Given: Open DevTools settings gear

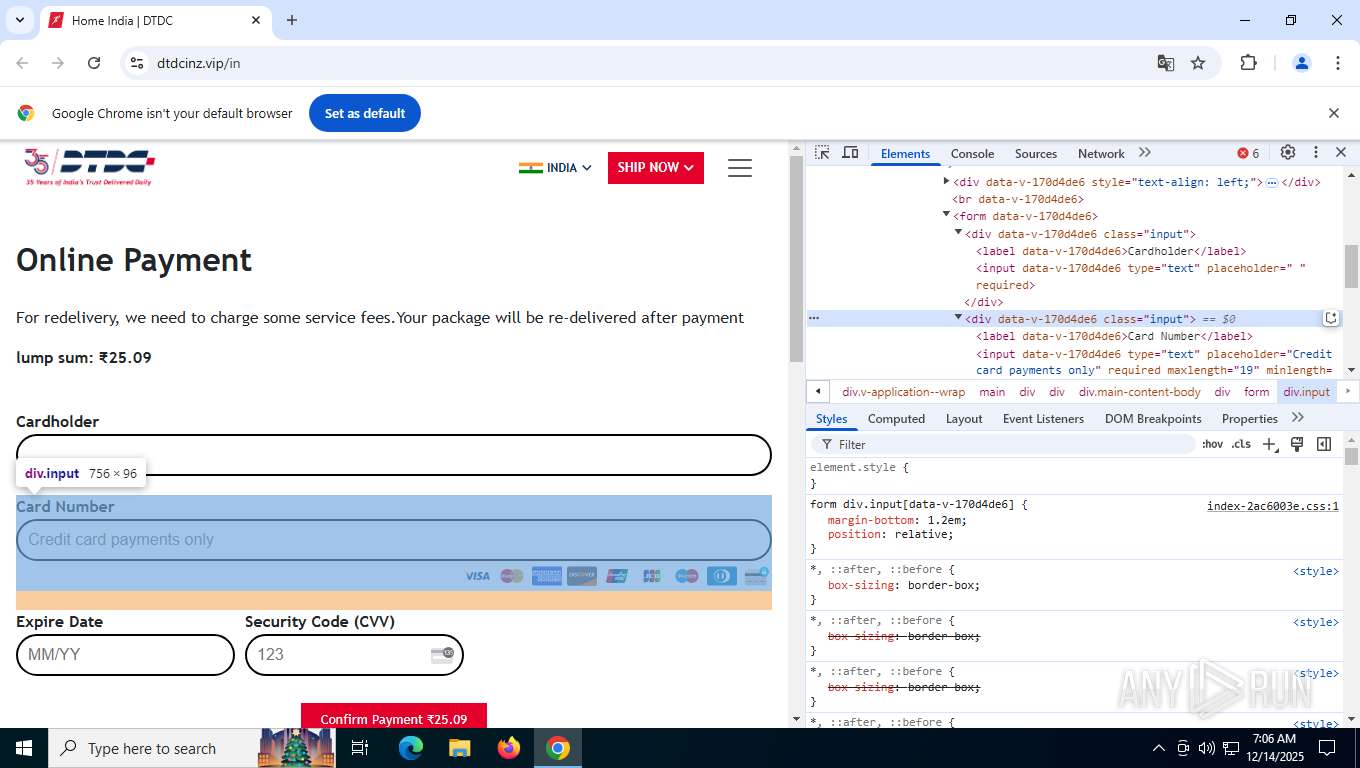Looking at the screenshot, I should [1288, 153].
